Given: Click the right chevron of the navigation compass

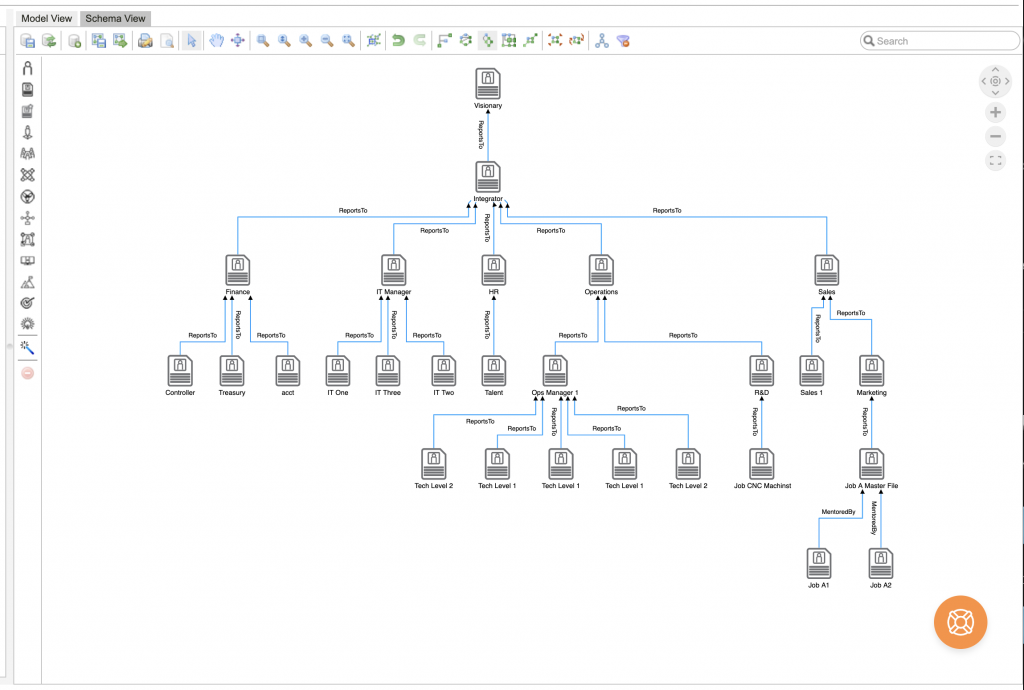Looking at the screenshot, I should [1008, 81].
